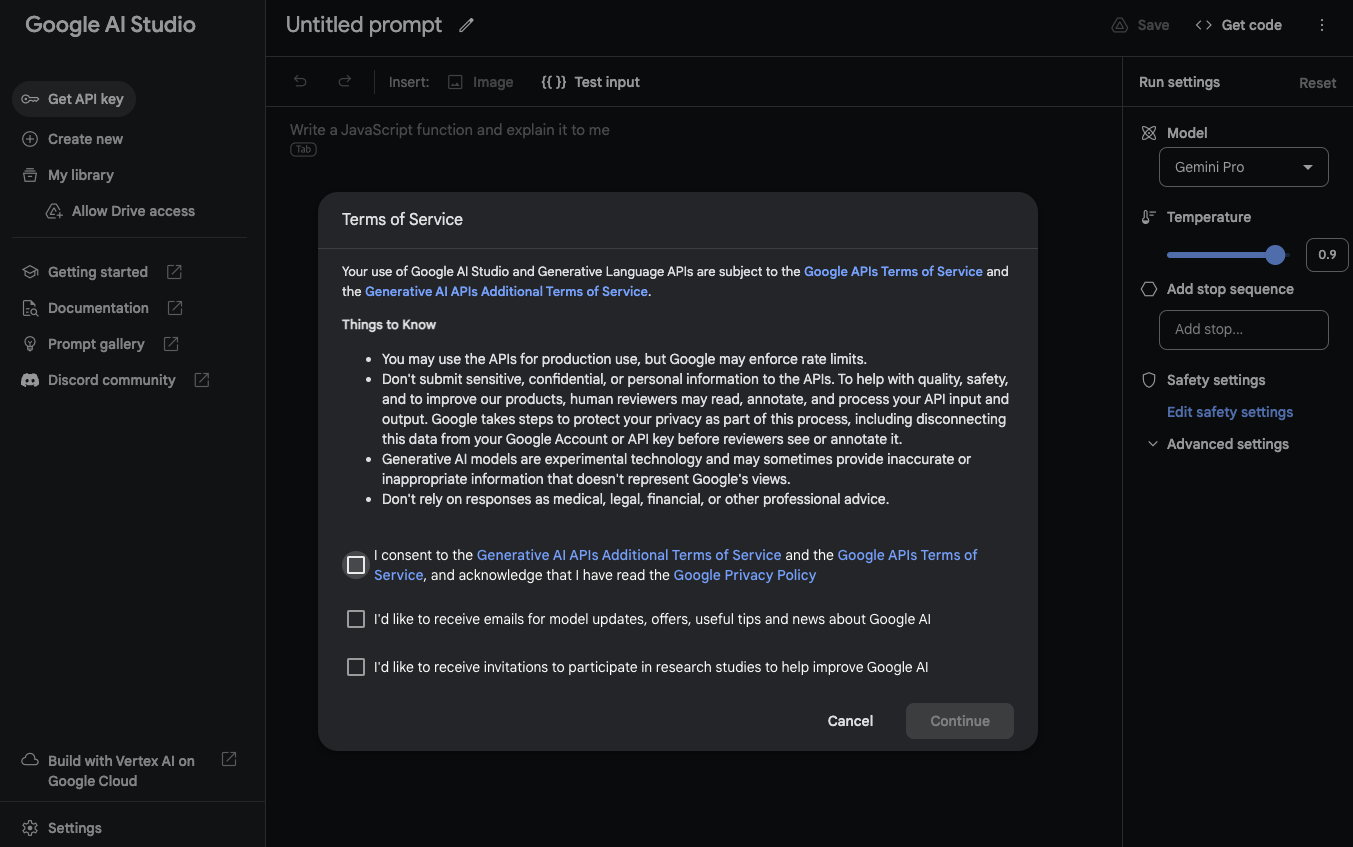Expand Advanced settings chevron
The image size is (1353, 847).
1153,444
